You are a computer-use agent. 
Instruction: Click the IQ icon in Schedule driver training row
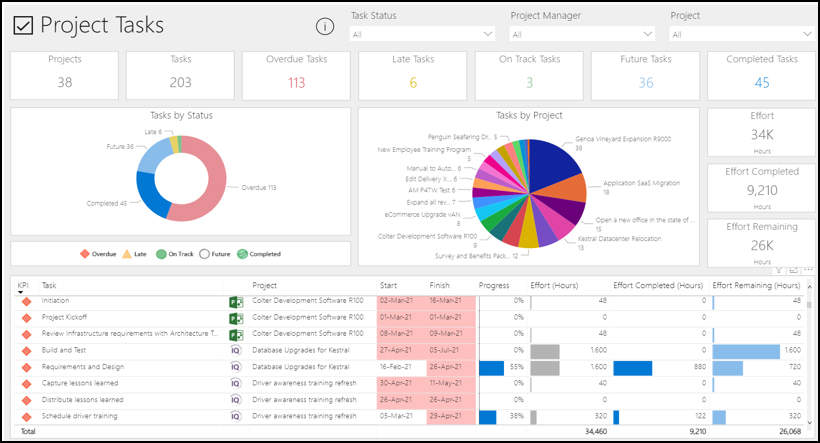236,416
